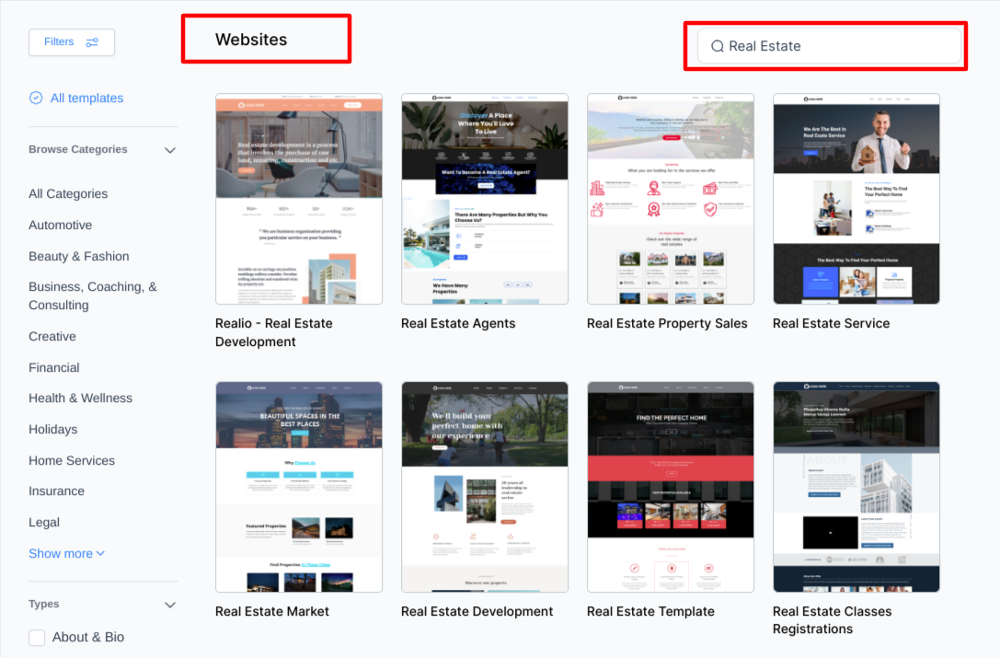The image size is (1000, 658).
Task: Click the Filters button
Action: [71, 42]
